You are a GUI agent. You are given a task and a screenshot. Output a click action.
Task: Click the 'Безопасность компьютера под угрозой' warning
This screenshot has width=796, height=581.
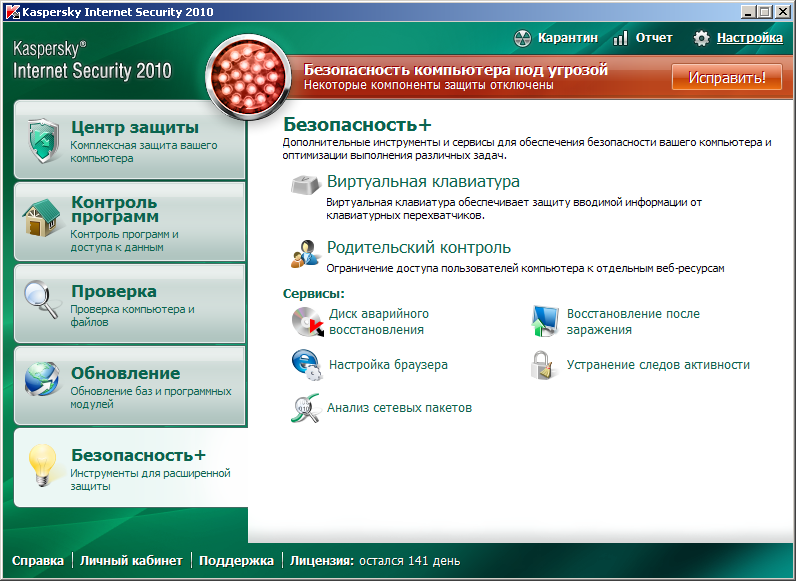(x=455, y=70)
